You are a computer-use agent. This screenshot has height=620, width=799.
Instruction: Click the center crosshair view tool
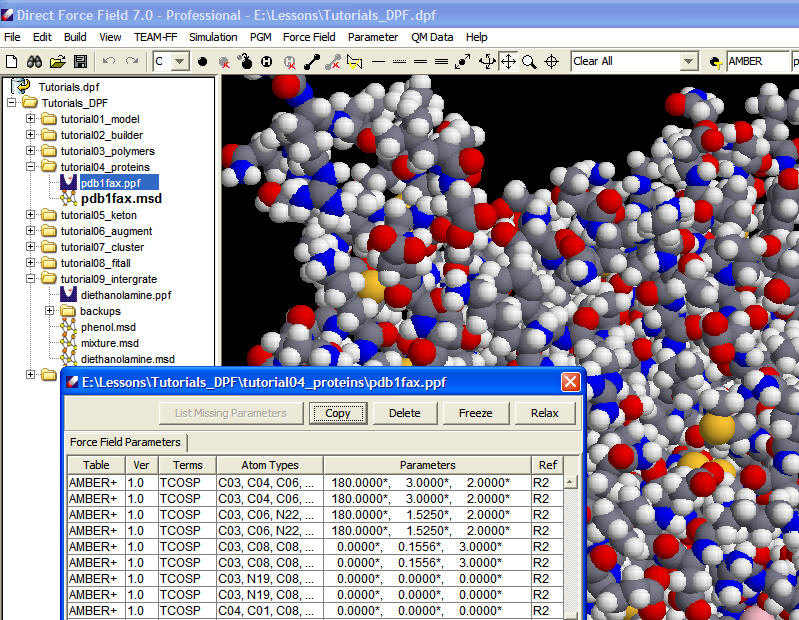pos(551,61)
